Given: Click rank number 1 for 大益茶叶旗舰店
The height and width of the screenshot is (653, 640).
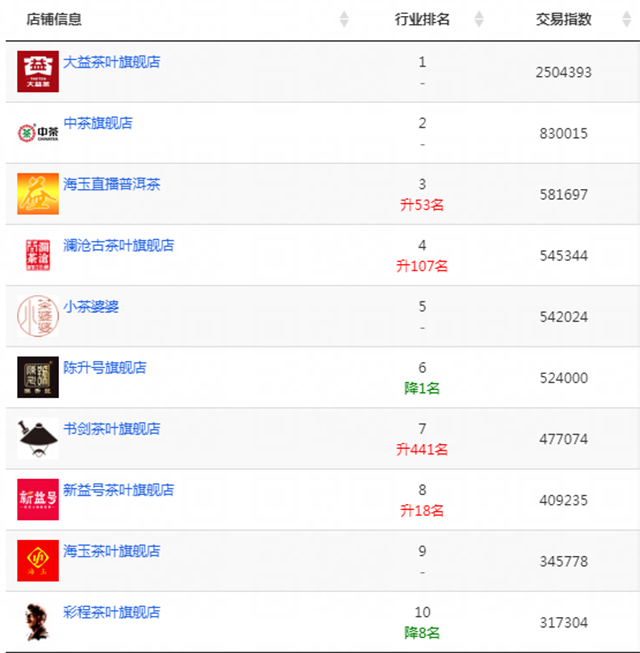Looking at the screenshot, I should coord(422,62).
